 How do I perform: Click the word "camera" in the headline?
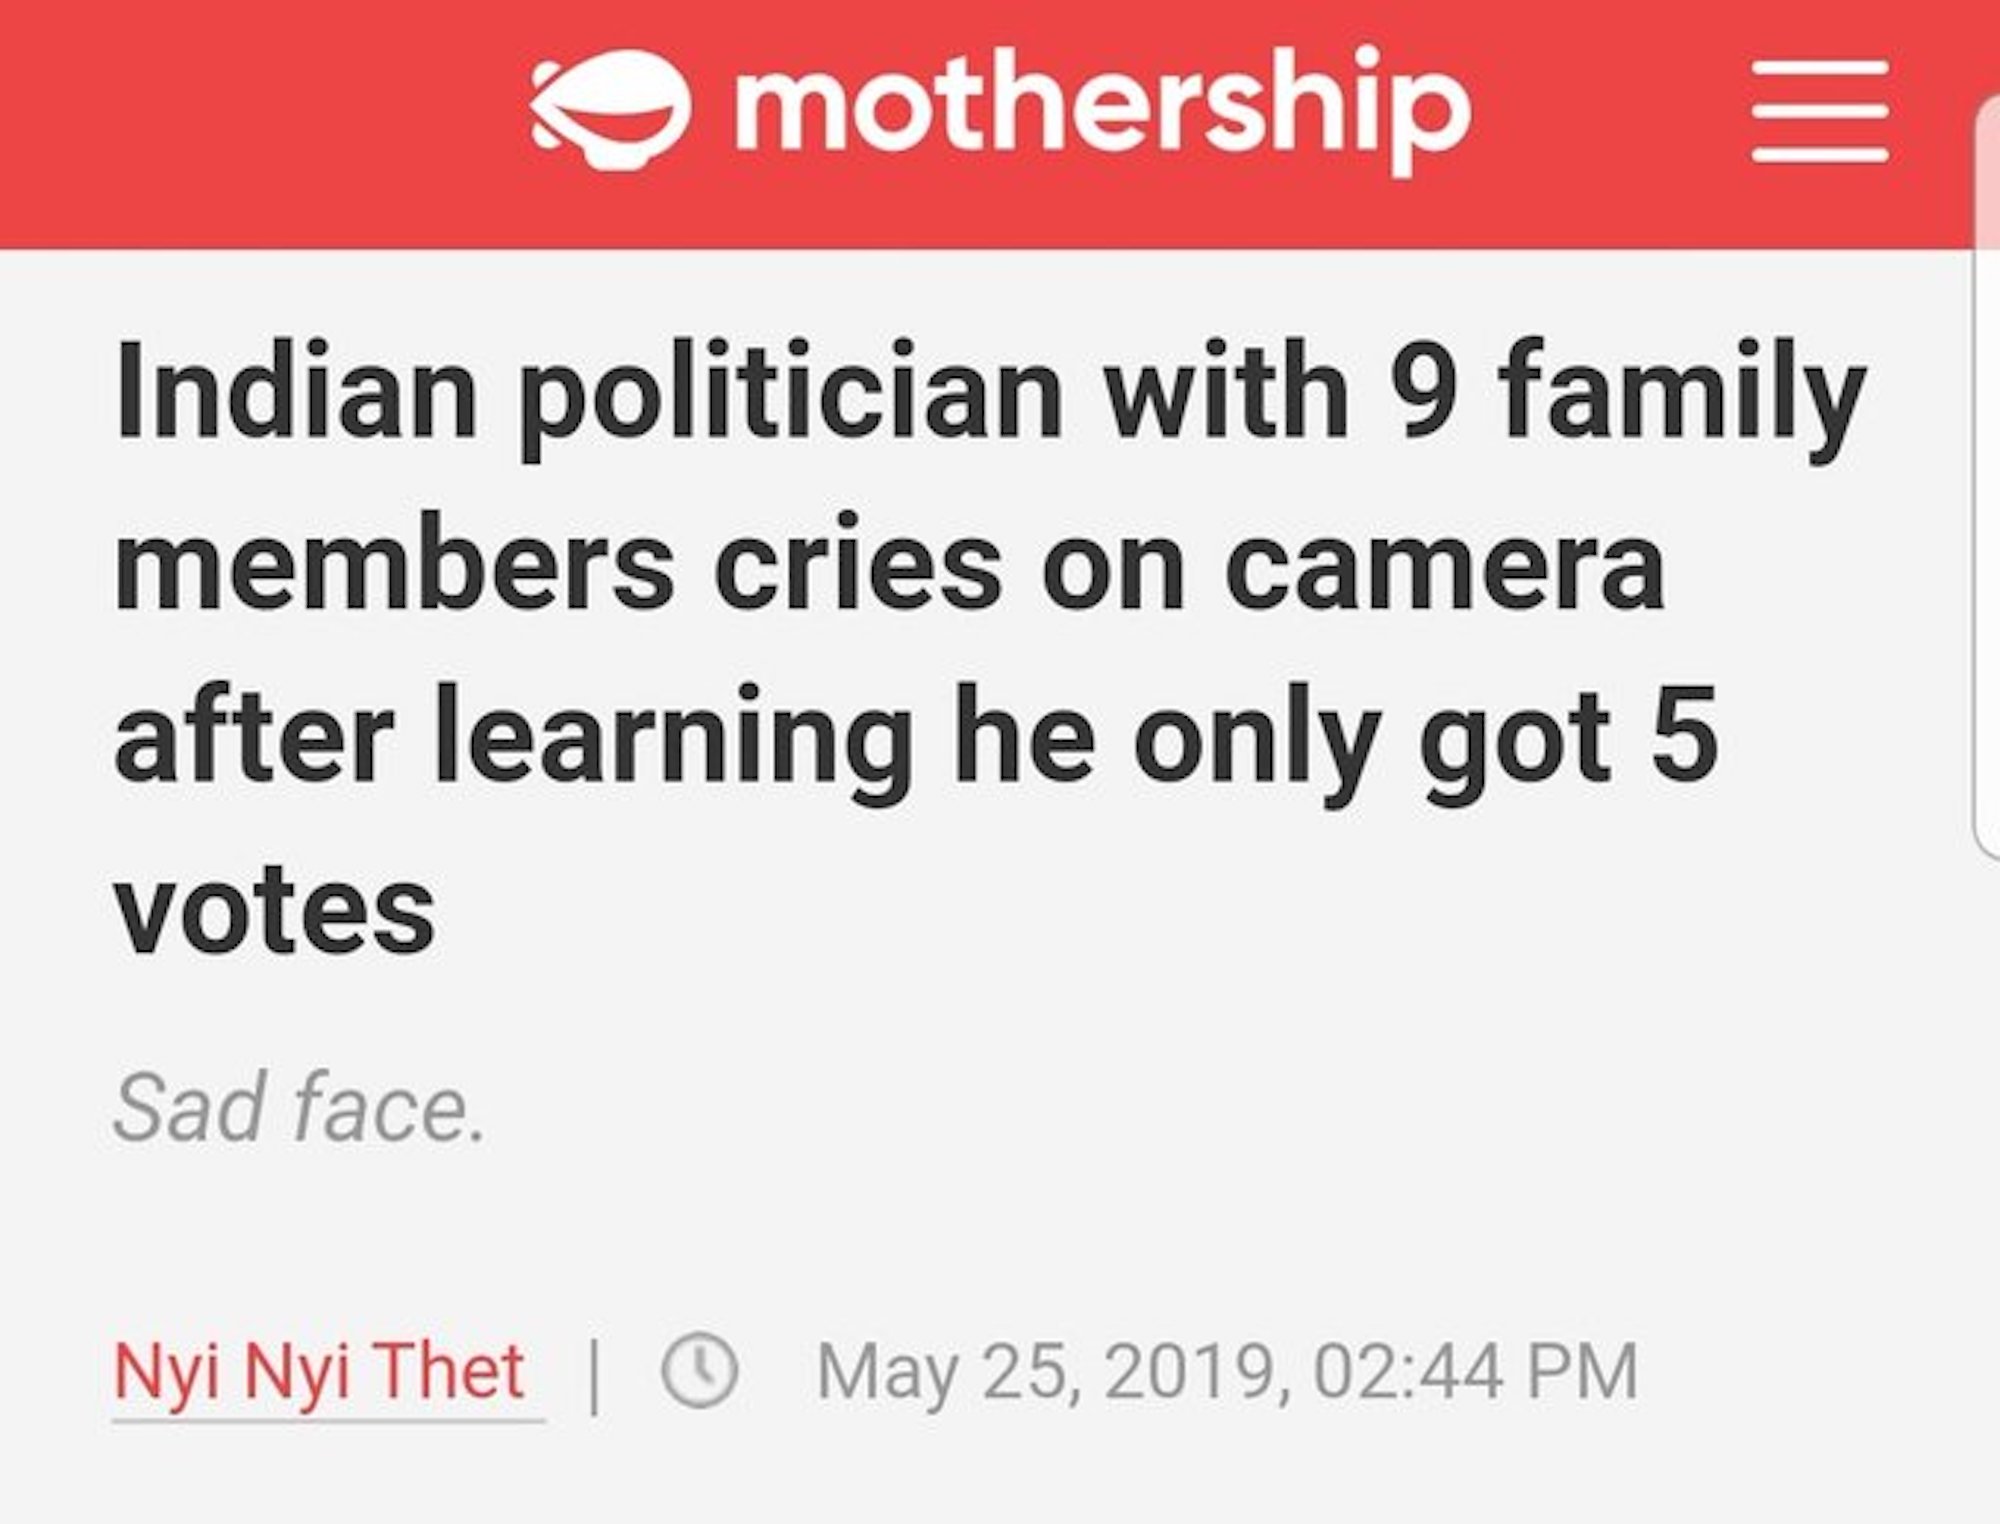pos(1445,565)
